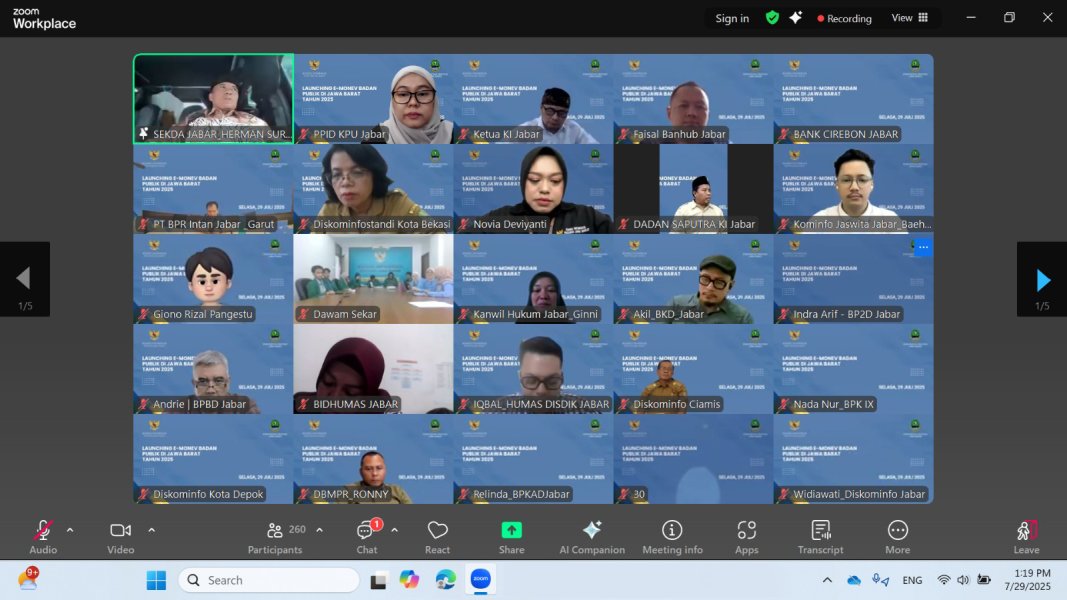Go to next page of participants
The width and height of the screenshot is (1067, 600).
click(1042, 280)
